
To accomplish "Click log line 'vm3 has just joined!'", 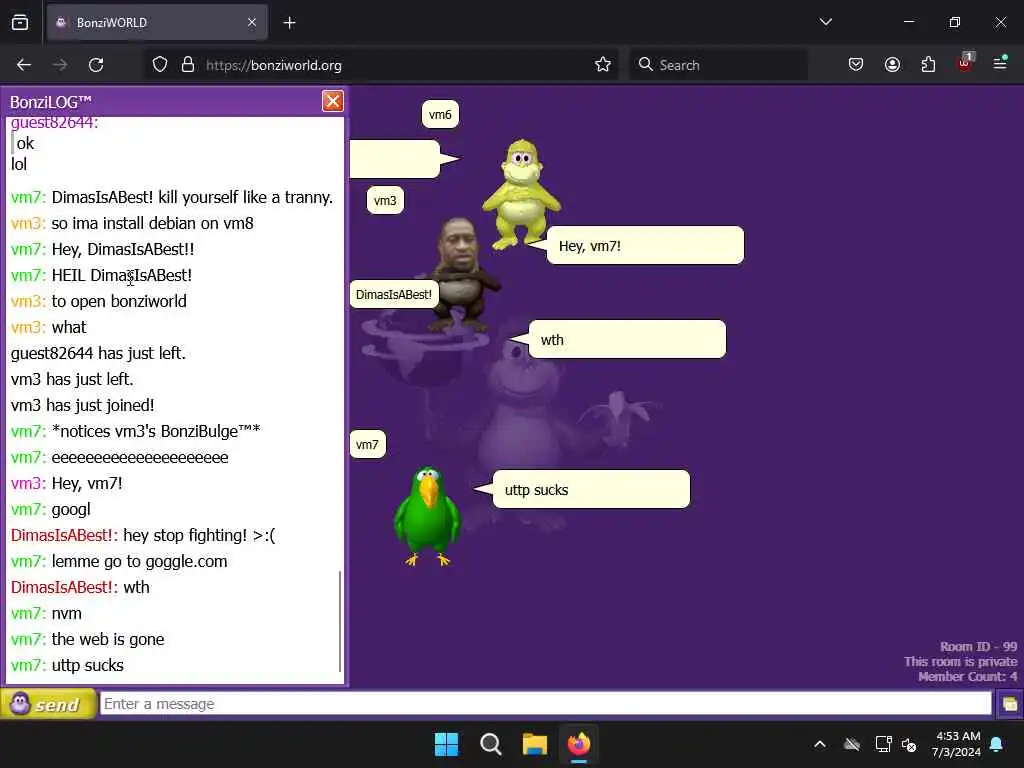I will point(82,406).
